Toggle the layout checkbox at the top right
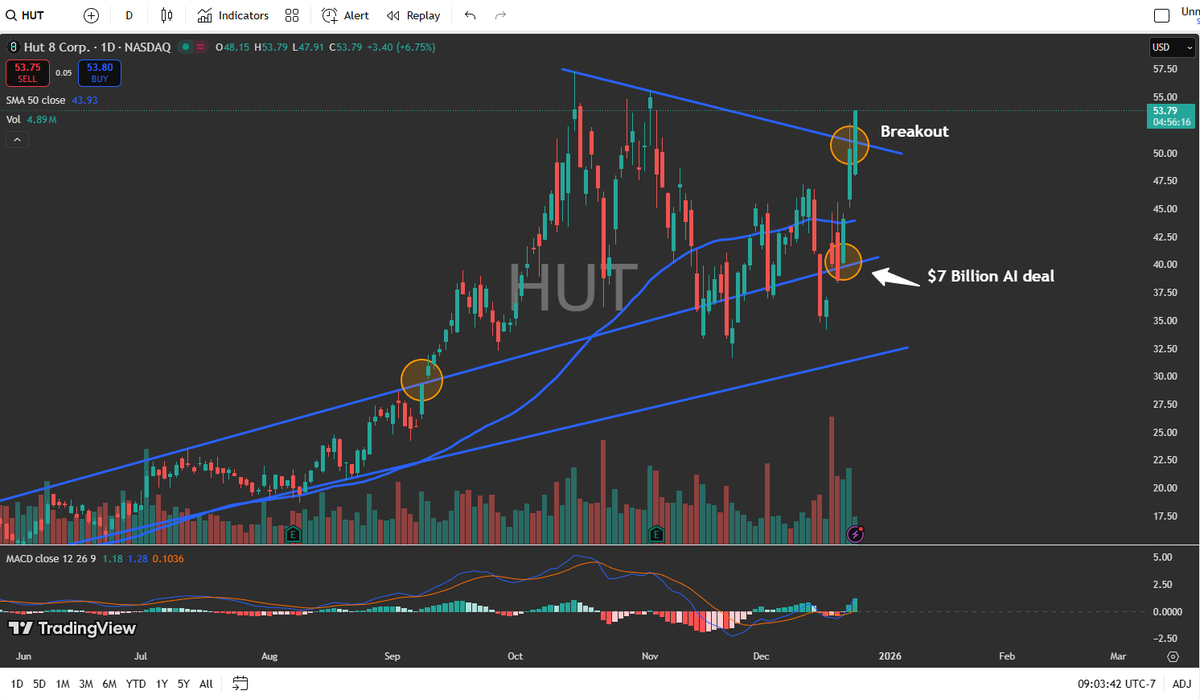Image resolution: width=1200 pixels, height=699 pixels. pos(1162,15)
